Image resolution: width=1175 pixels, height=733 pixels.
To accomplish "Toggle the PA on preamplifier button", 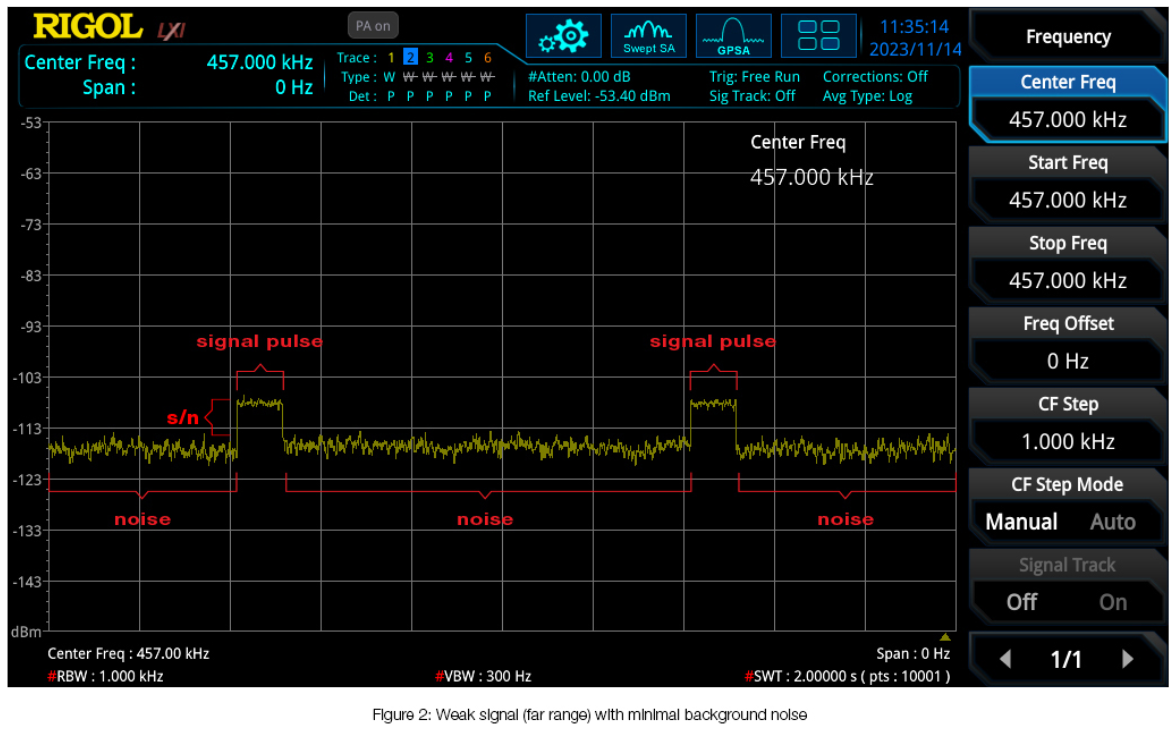I will 372,27.
